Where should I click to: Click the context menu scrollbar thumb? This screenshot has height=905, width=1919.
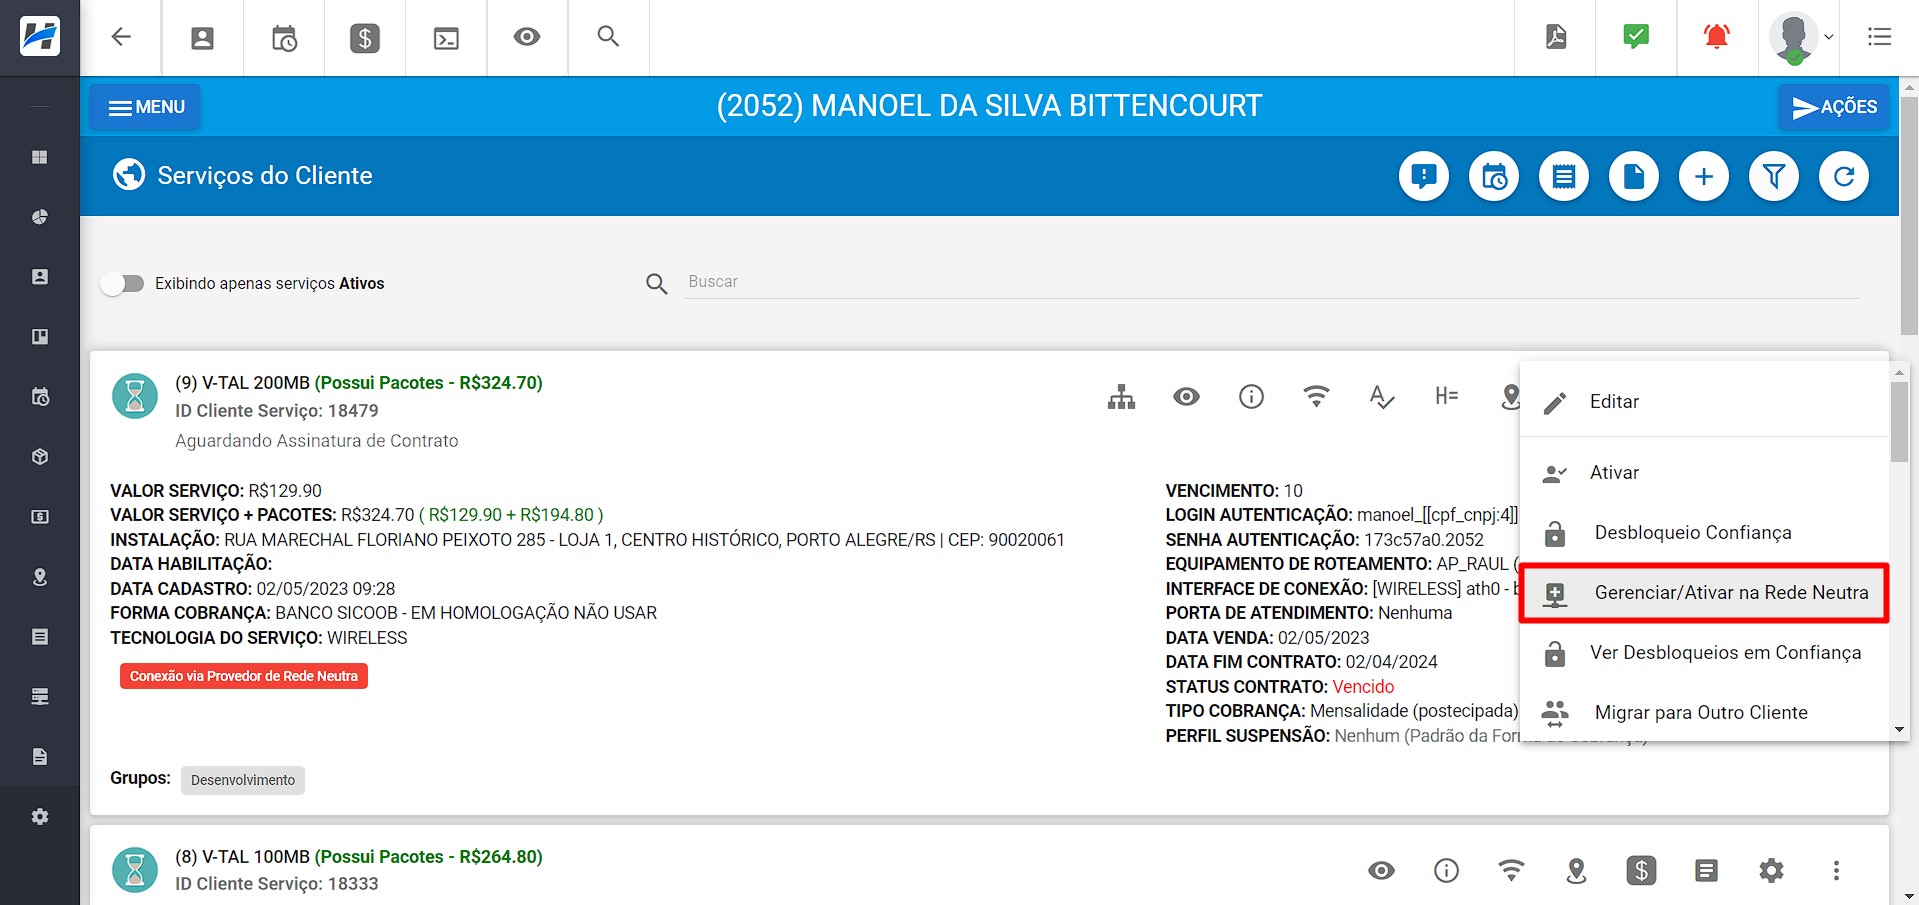pos(1899,421)
